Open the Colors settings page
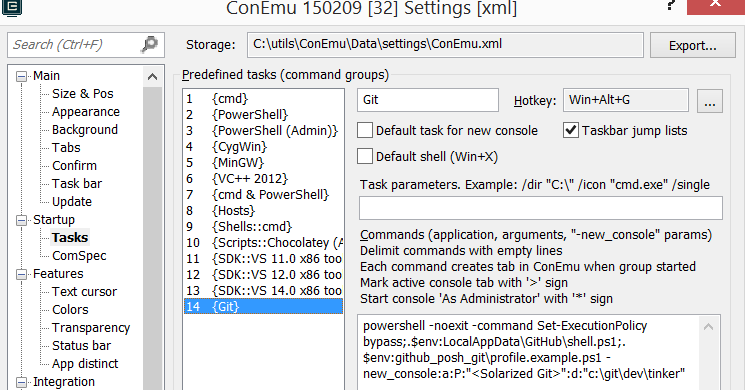The width and height of the screenshot is (745, 390). [x=70, y=310]
